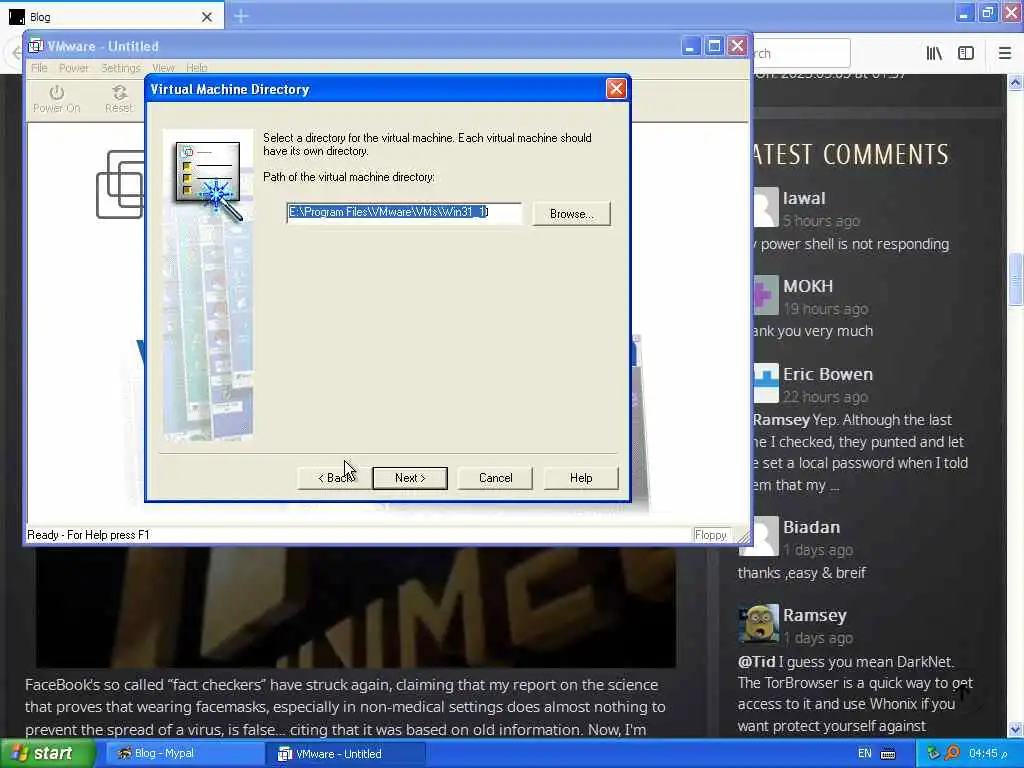Click the keyboard icon in the taskbar
This screenshot has width=1024, height=768.
click(x=888, y=754)
